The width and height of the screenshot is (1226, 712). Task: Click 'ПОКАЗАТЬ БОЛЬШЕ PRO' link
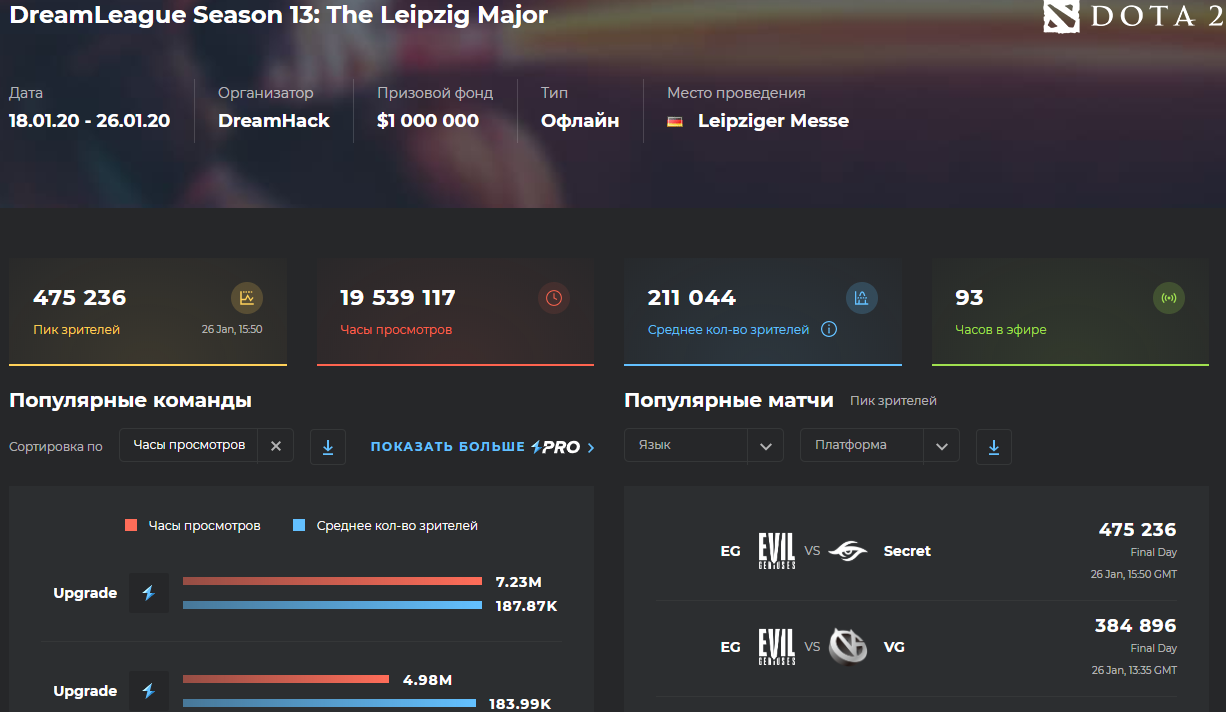click(482, 447)
